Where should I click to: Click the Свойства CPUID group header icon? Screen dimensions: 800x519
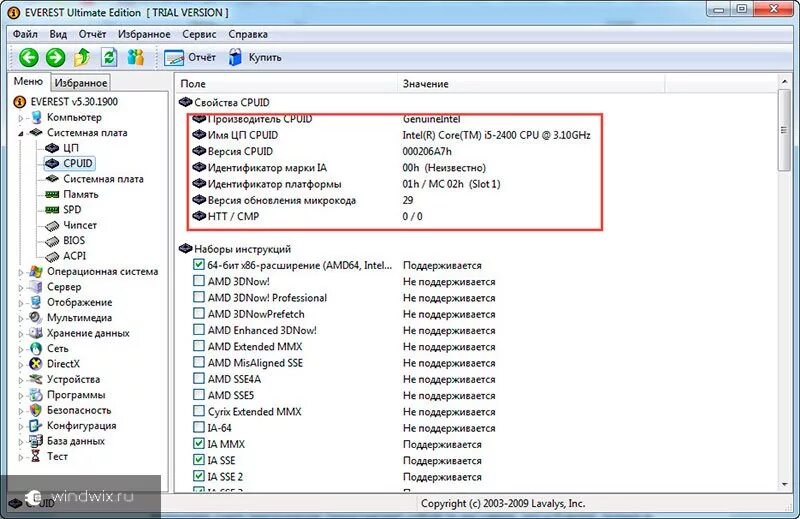pos(185,103)
